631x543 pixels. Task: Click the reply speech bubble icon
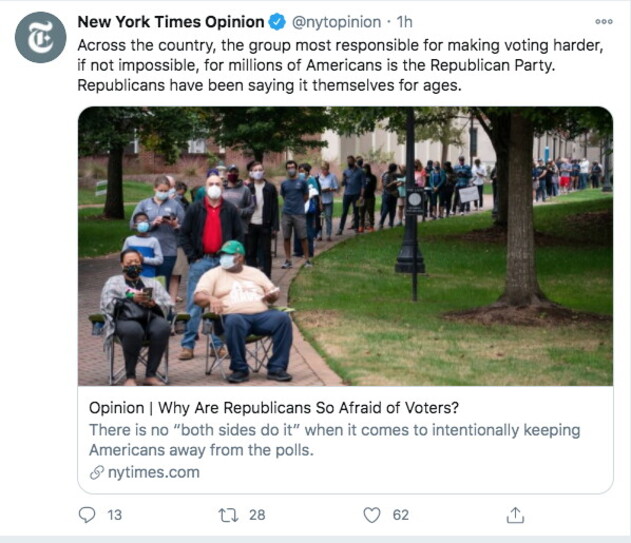point(87,515)
